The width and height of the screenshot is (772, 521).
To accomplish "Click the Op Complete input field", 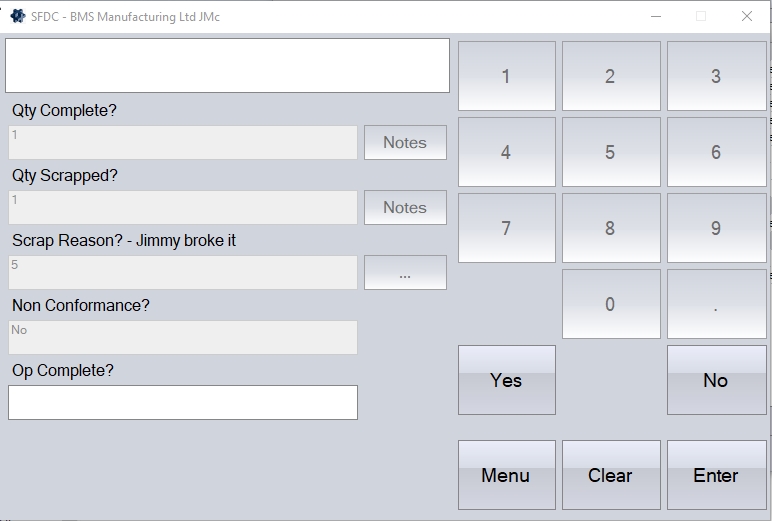I will (183, 402).
